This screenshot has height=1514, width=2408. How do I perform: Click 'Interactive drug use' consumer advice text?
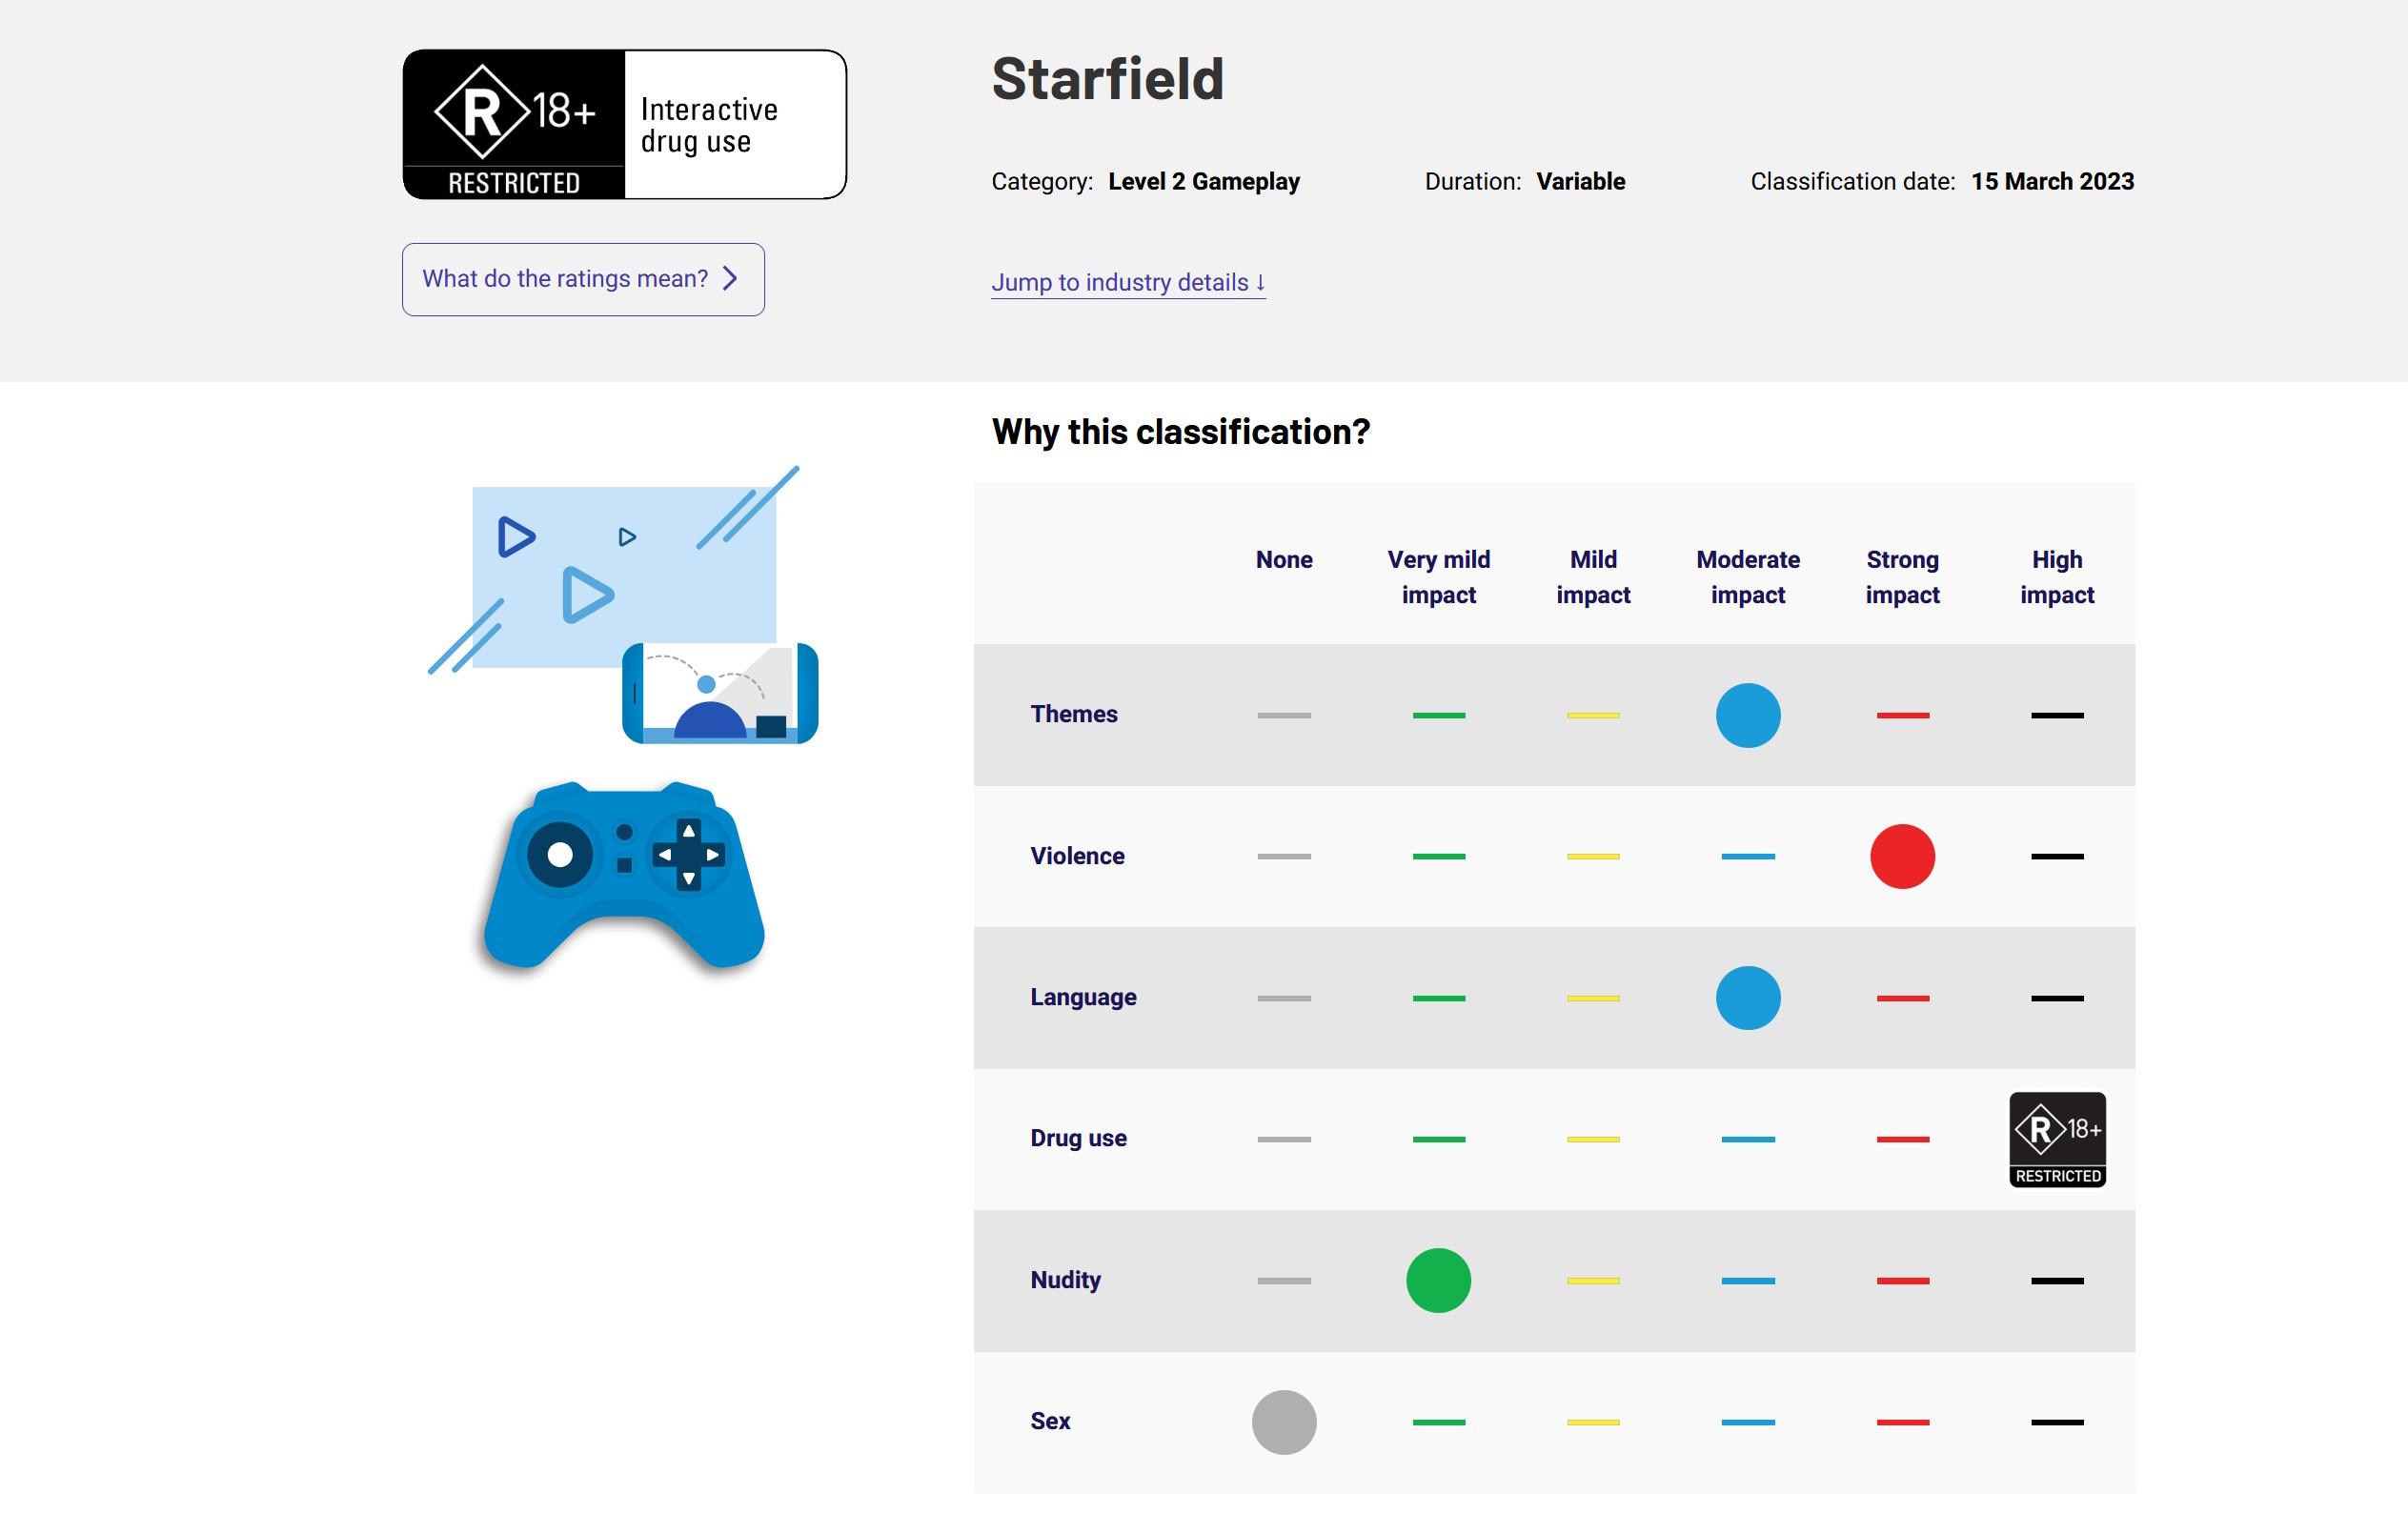point(709,125)
